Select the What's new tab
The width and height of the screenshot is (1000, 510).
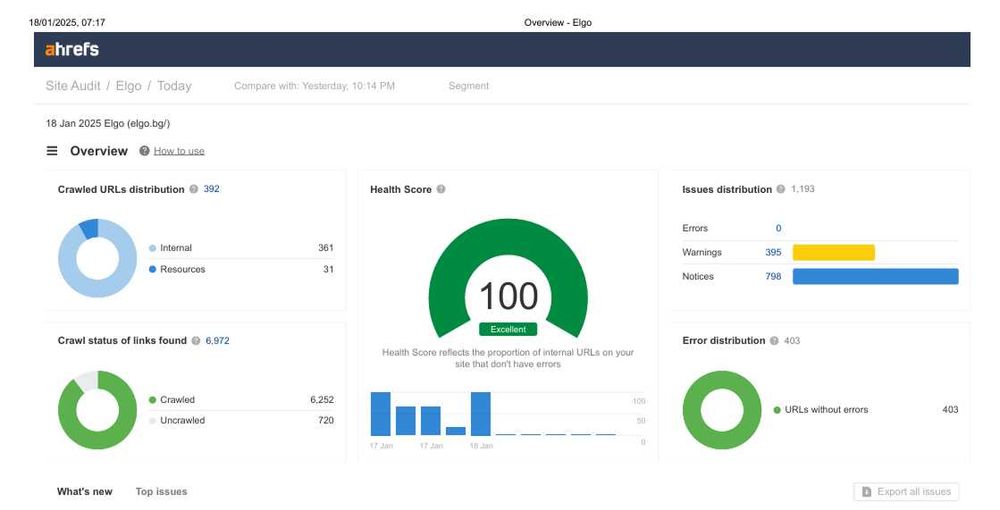(x=85, y=492)
